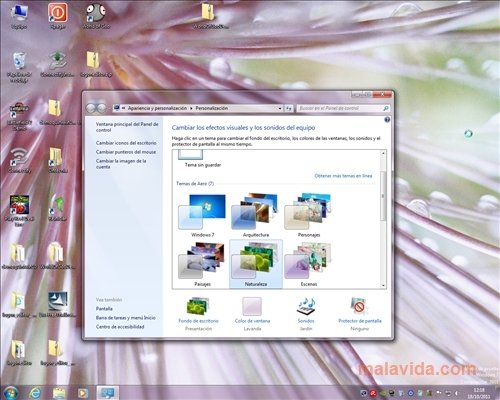Click the Forward navigation arrow button
Screen dimensions: 500x400
coord(101,108)
